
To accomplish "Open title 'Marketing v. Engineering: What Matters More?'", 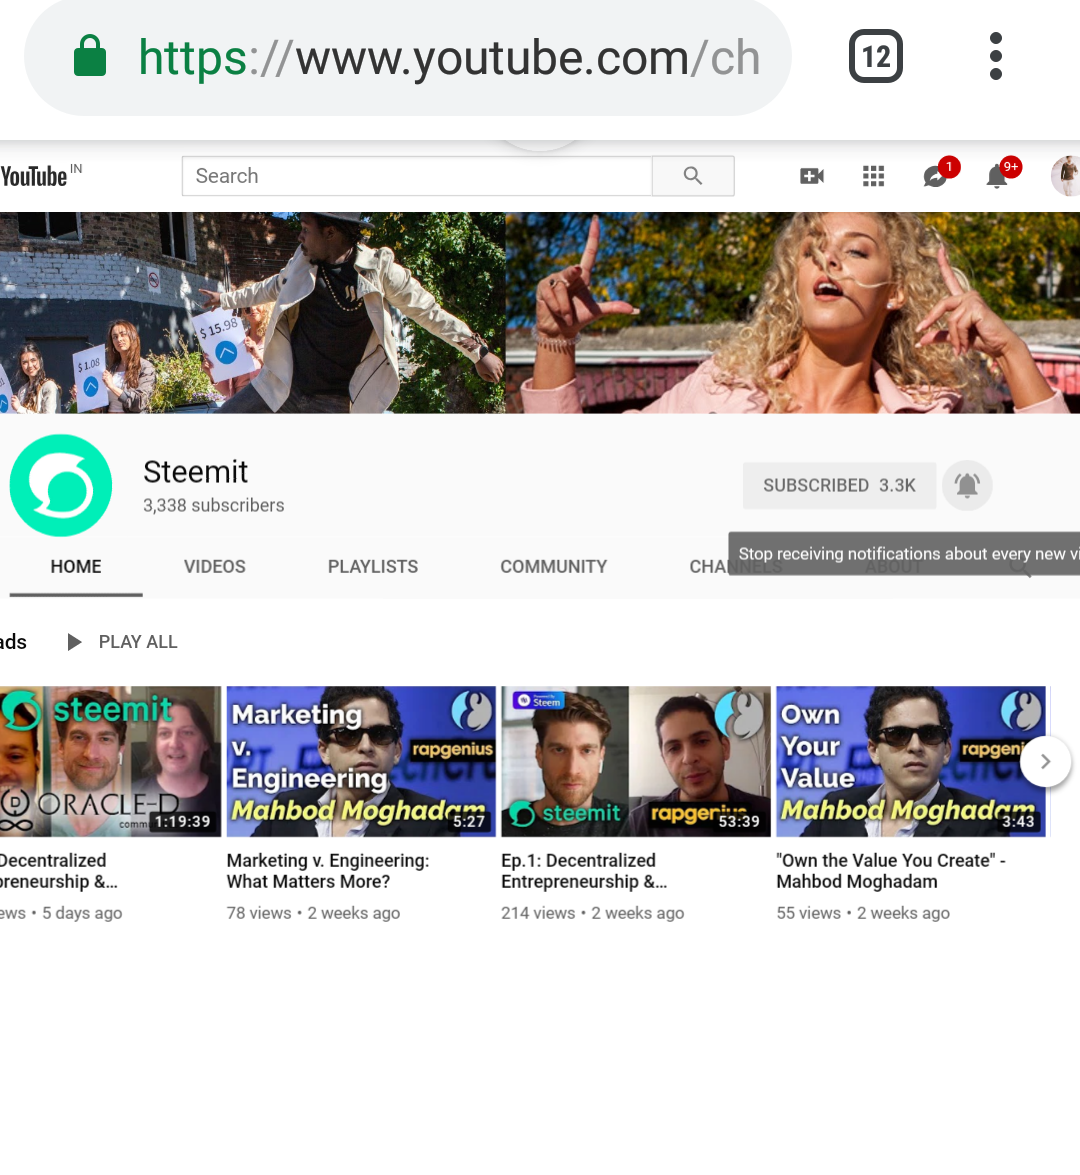I will [328, 871].
